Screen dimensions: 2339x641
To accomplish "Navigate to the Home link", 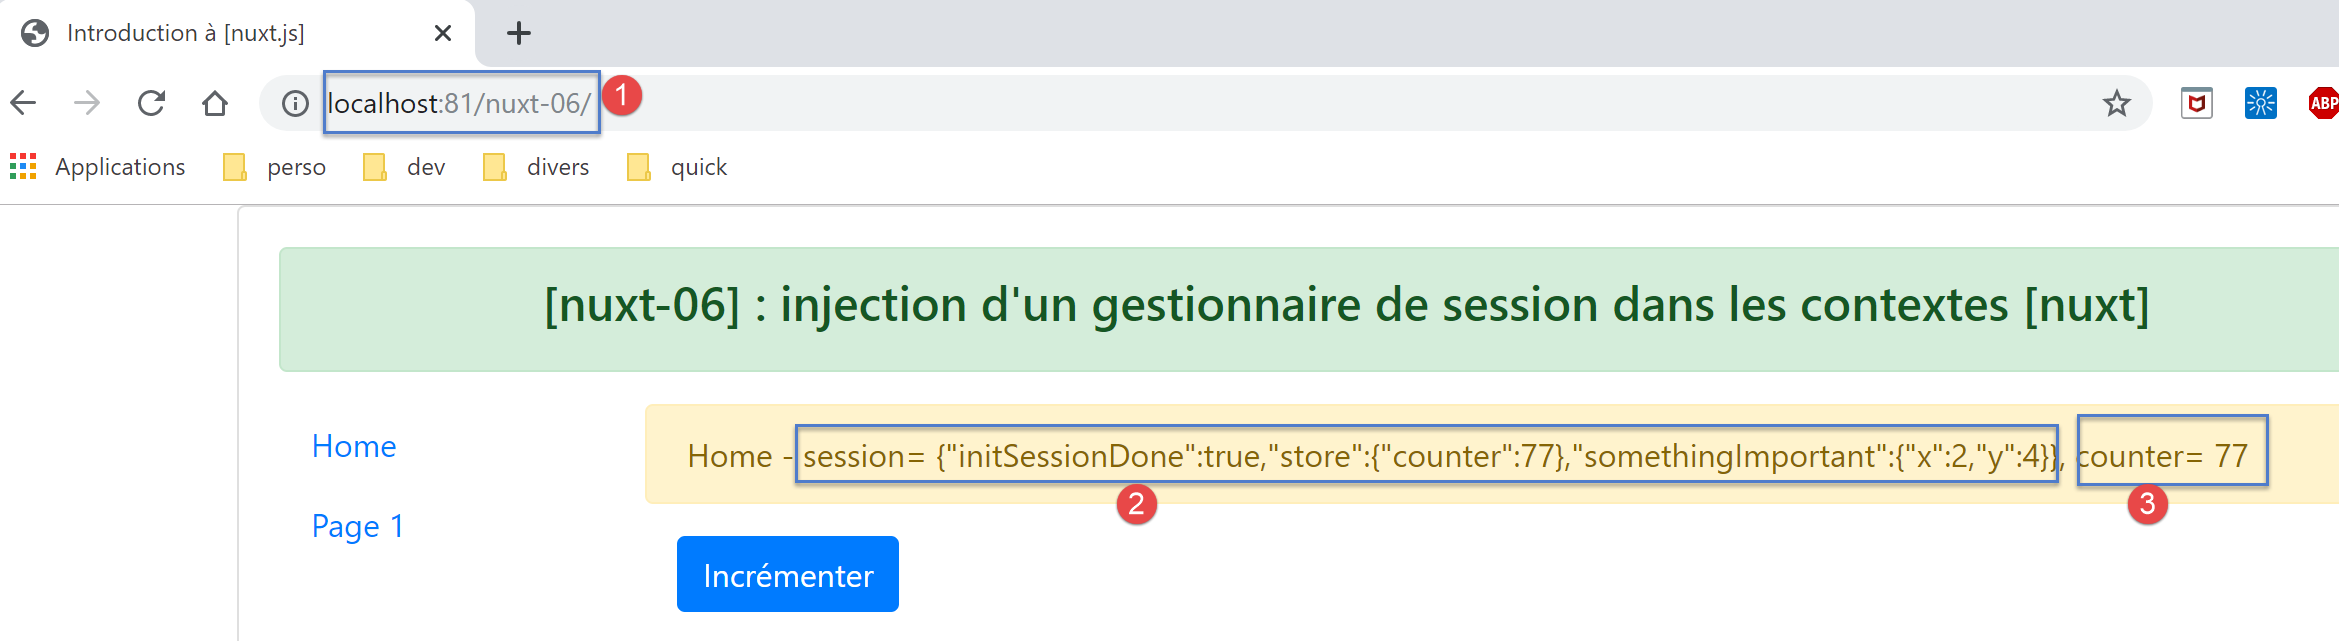I will [354, 446].
